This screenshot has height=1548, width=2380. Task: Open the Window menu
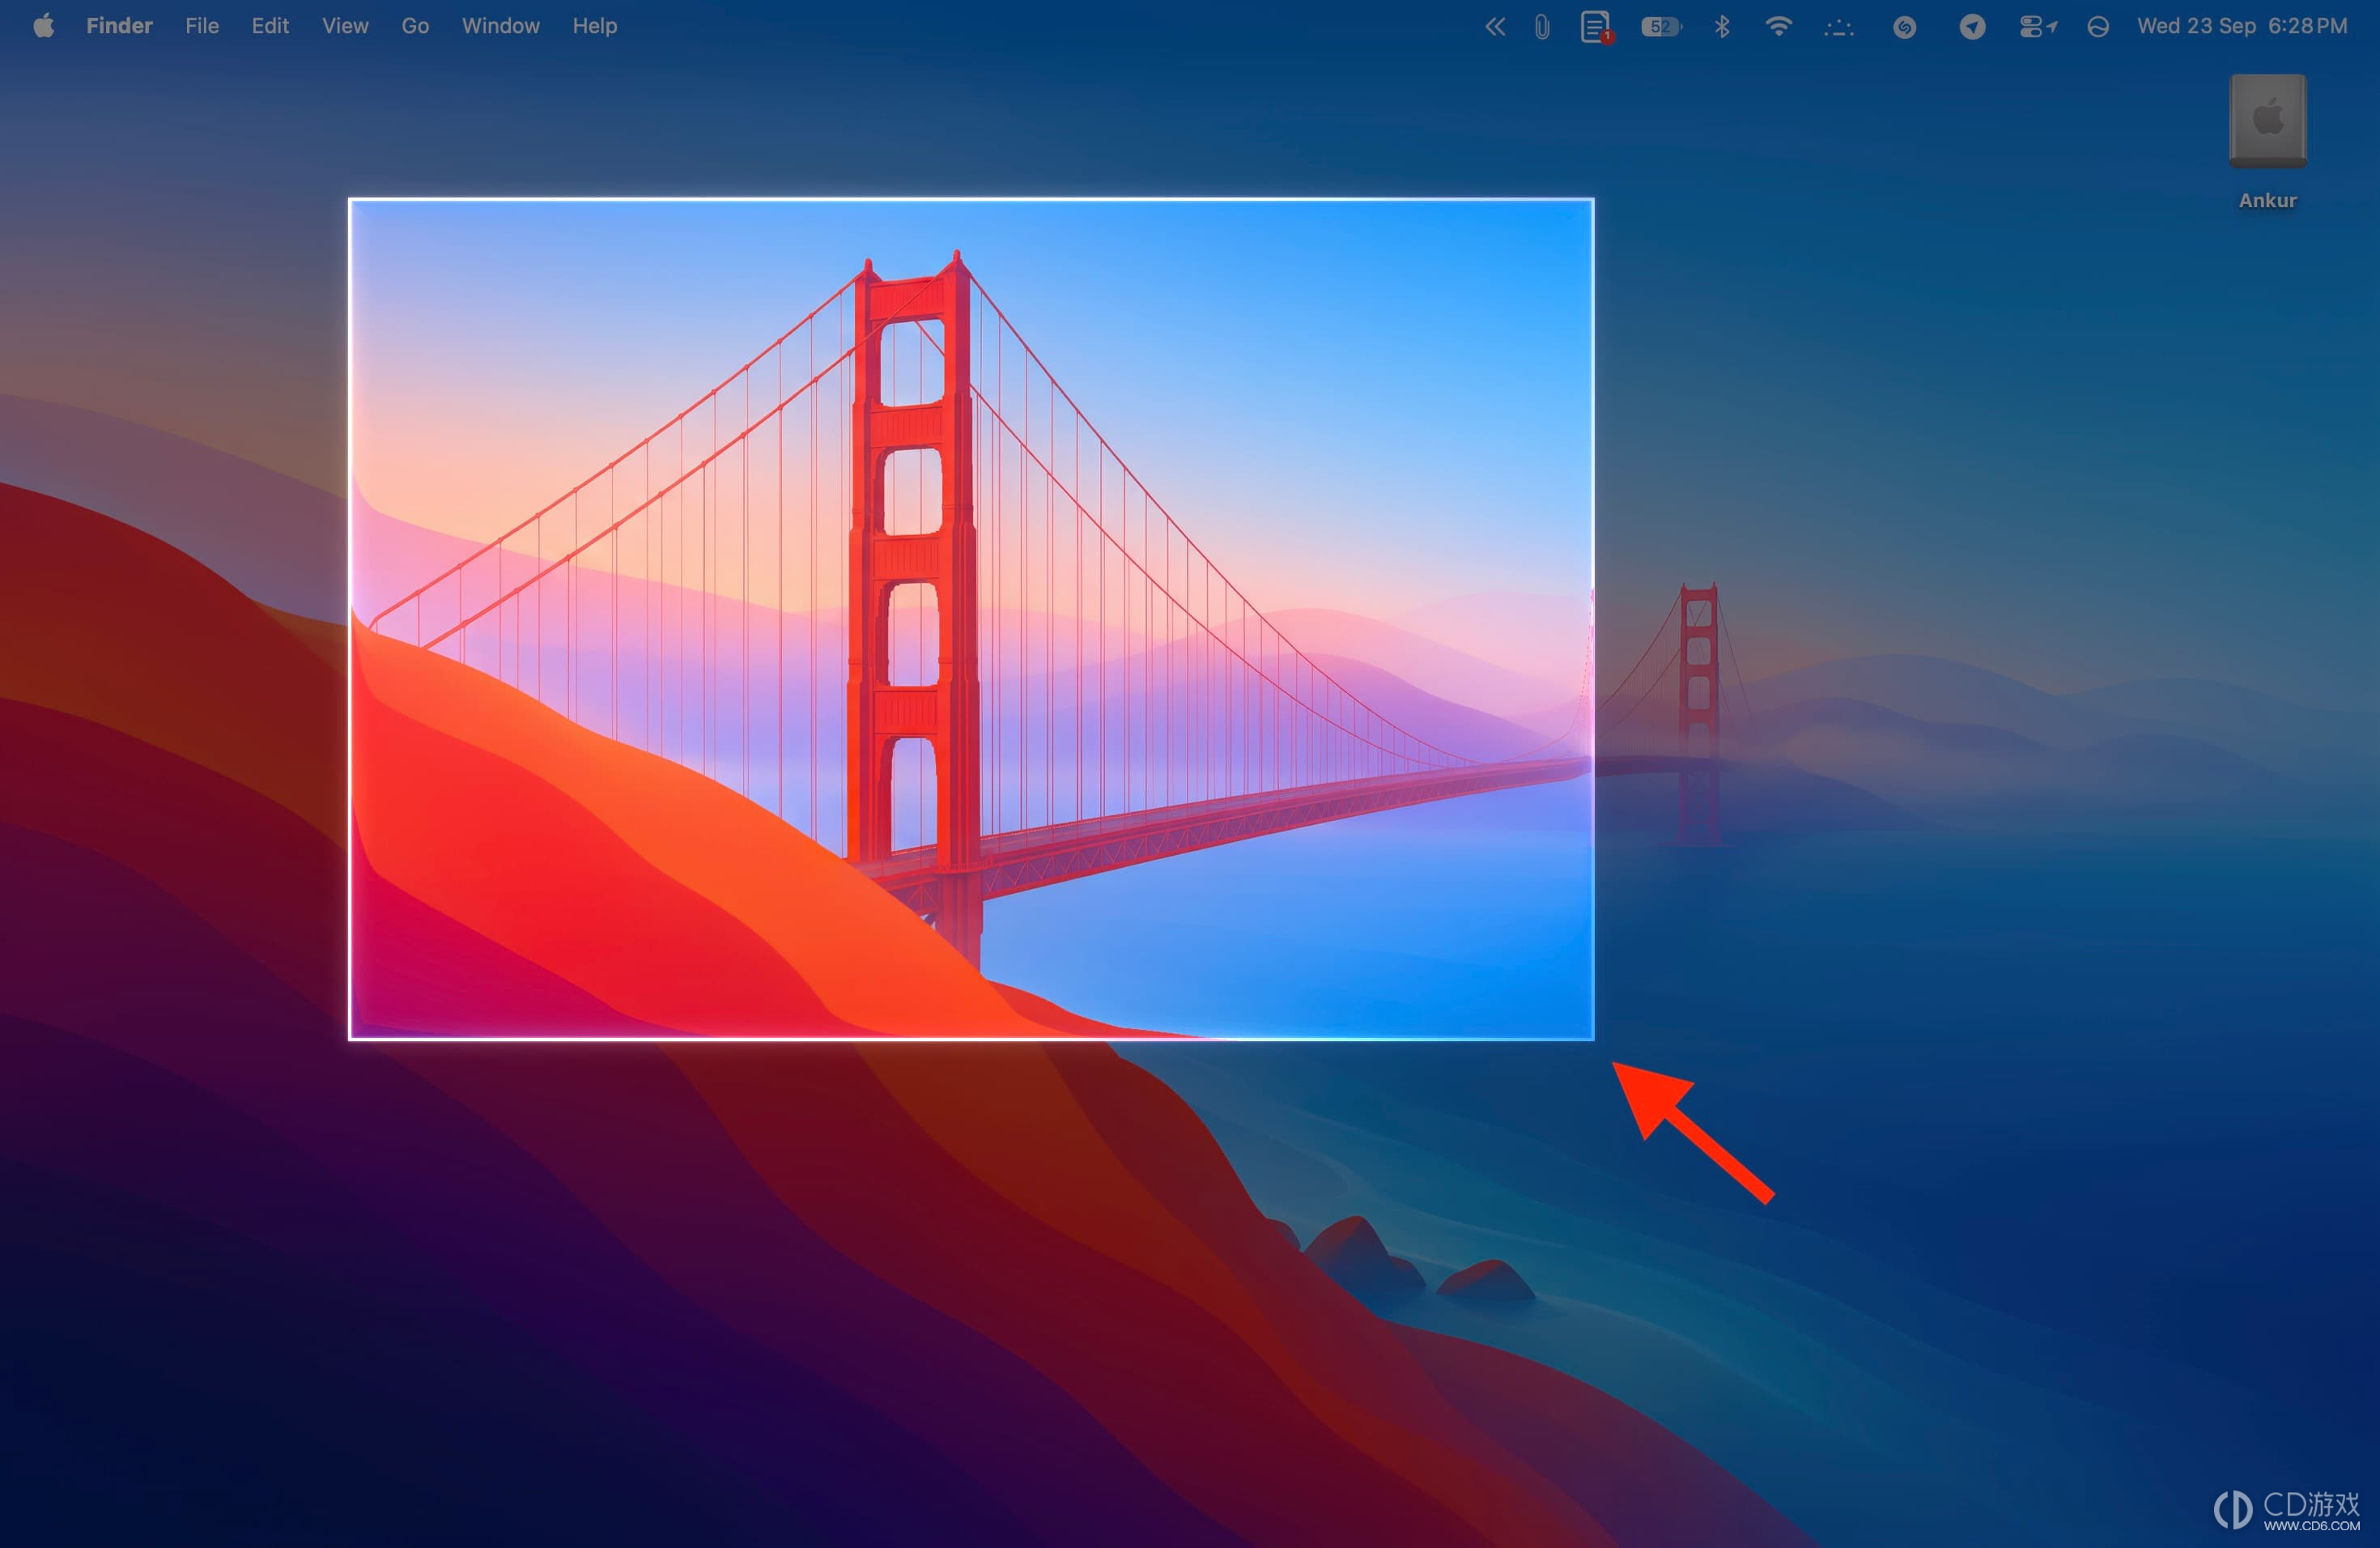[500, 26]
